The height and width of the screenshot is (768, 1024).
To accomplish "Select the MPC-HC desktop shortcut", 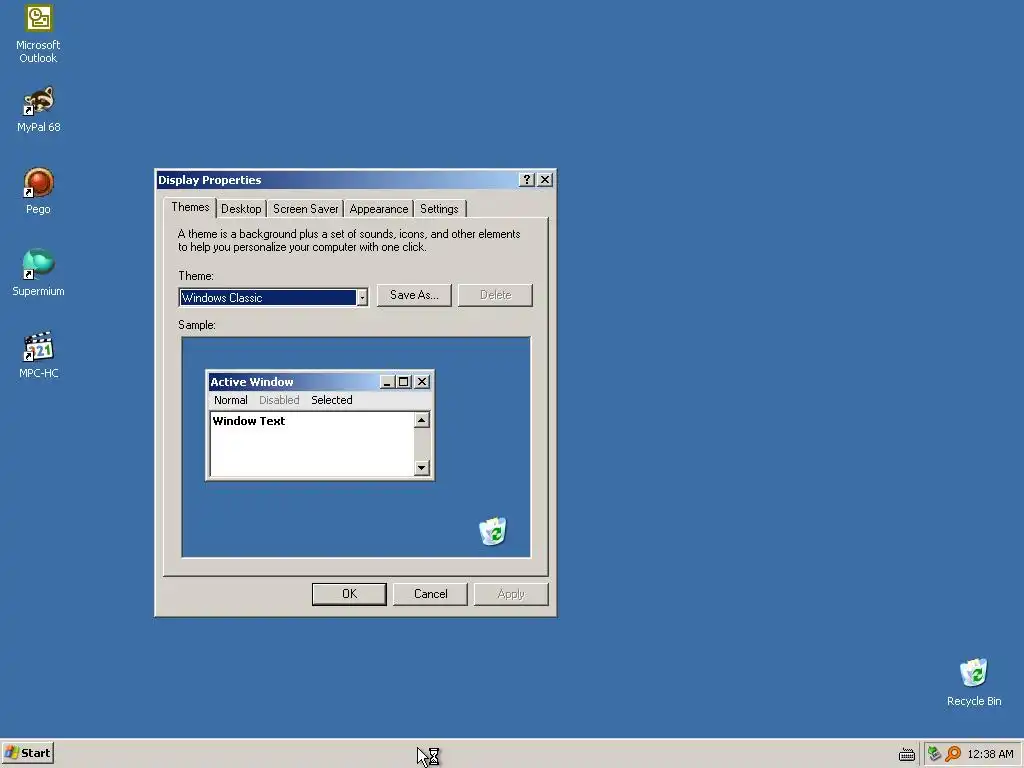I will point(38,355).
